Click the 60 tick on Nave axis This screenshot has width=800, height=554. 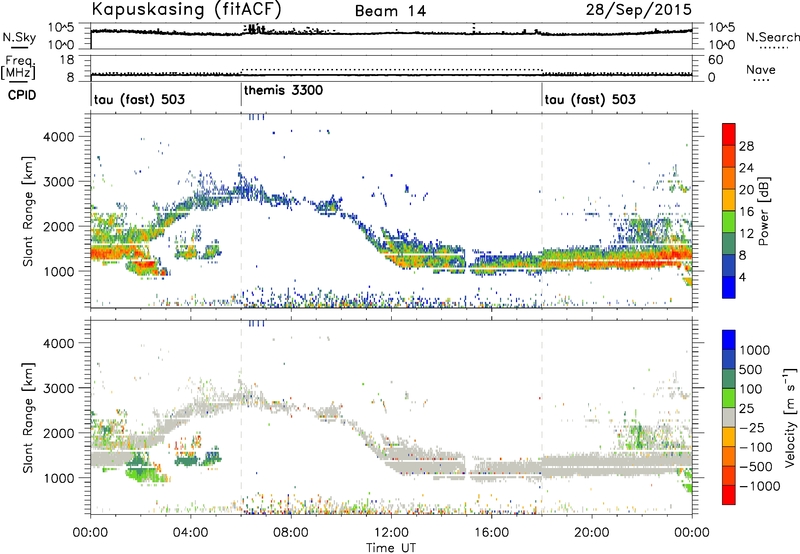(715, 60)
